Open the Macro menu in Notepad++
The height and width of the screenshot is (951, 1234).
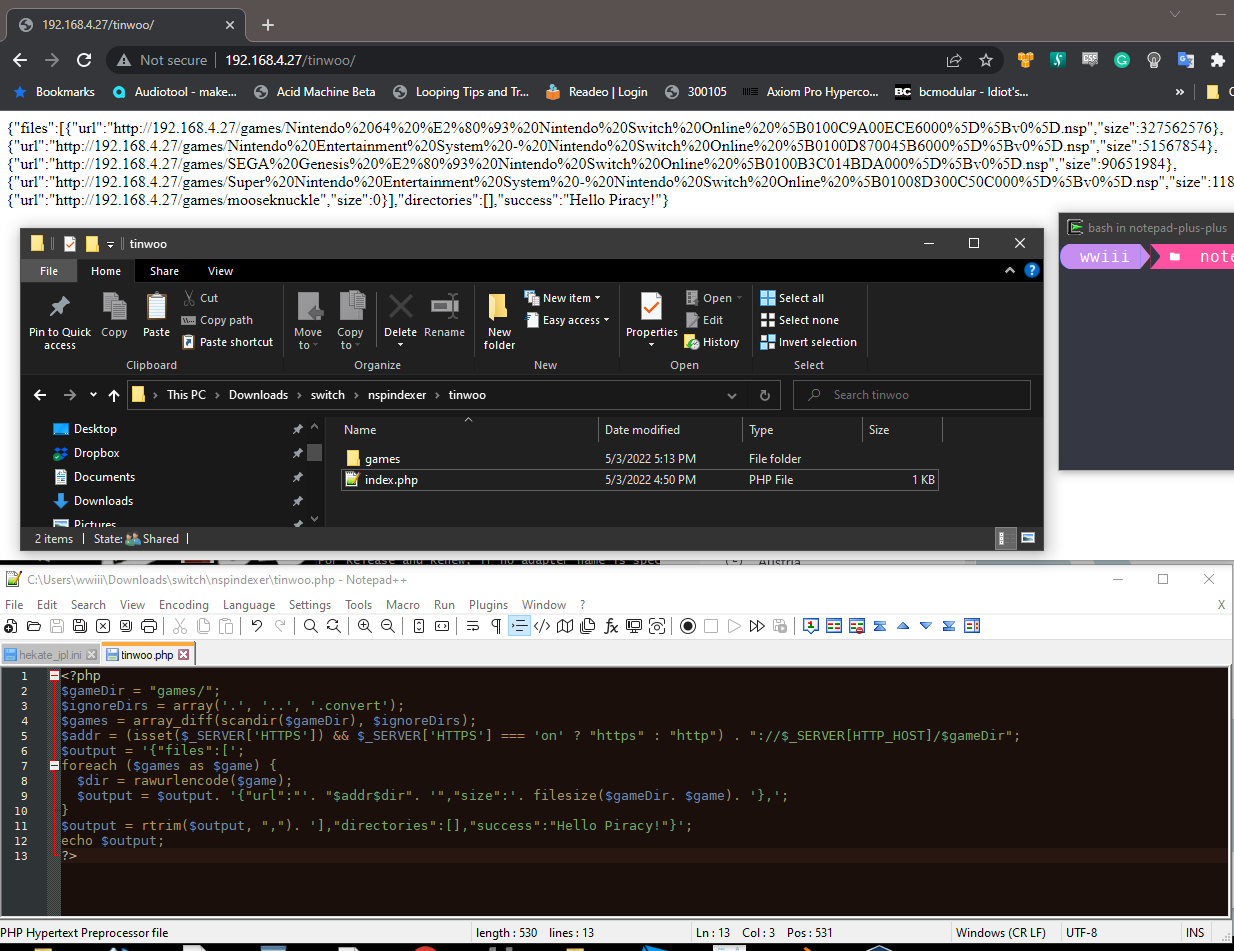403,605
